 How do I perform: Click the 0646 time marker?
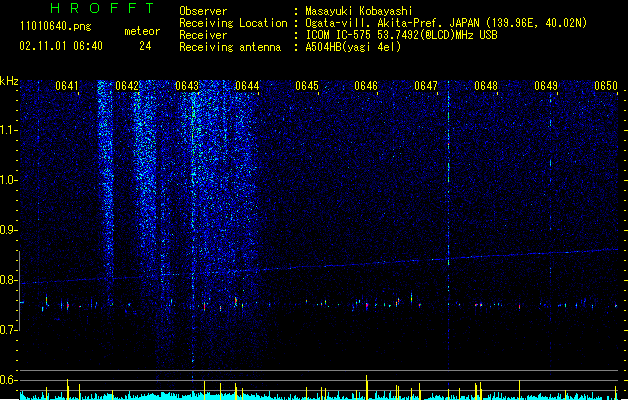click(x=366, y=86)
